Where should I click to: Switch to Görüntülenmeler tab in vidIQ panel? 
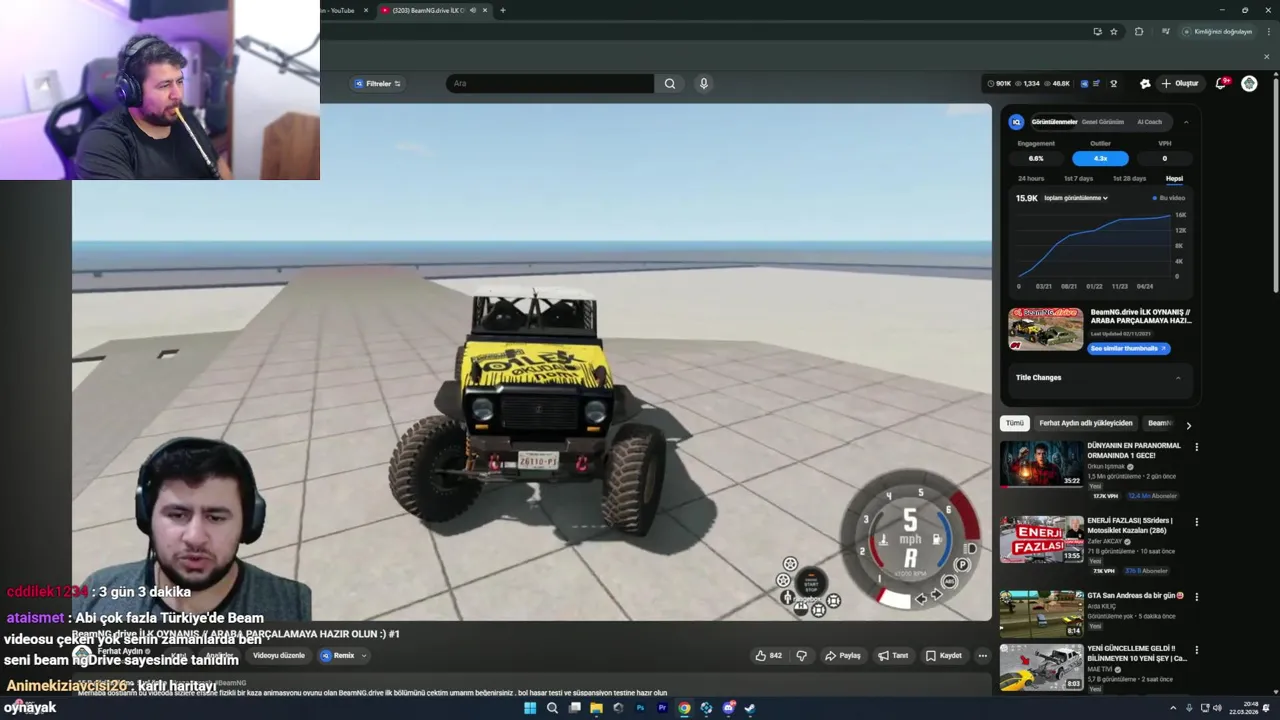(1054, 122)
